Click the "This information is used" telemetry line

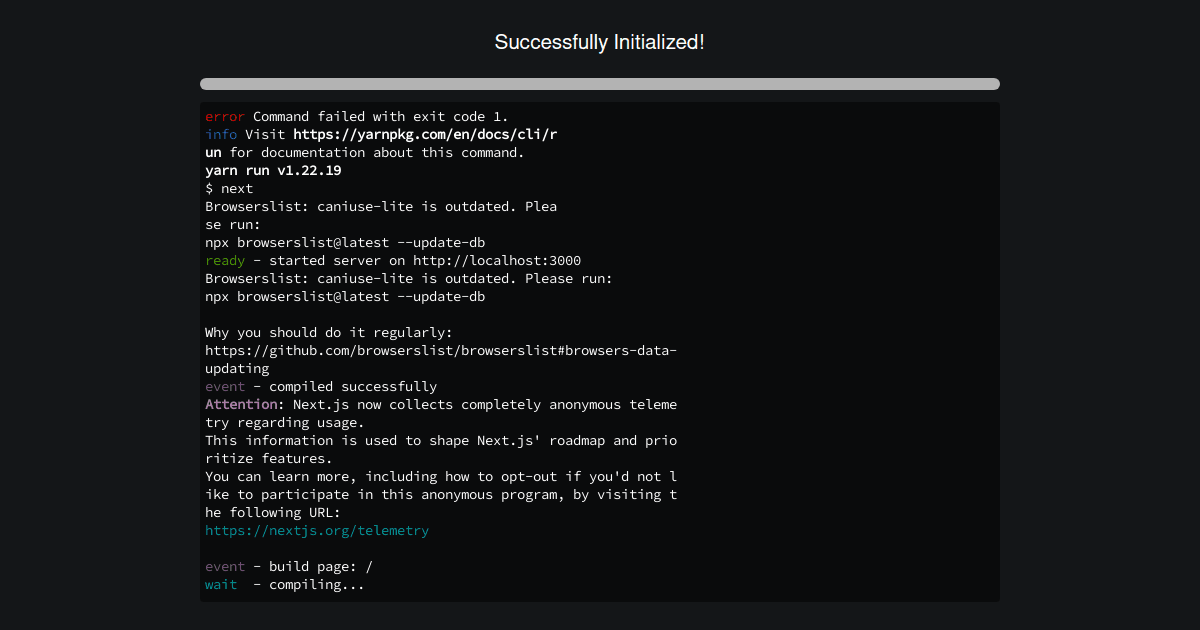click(x=440, y=441)
